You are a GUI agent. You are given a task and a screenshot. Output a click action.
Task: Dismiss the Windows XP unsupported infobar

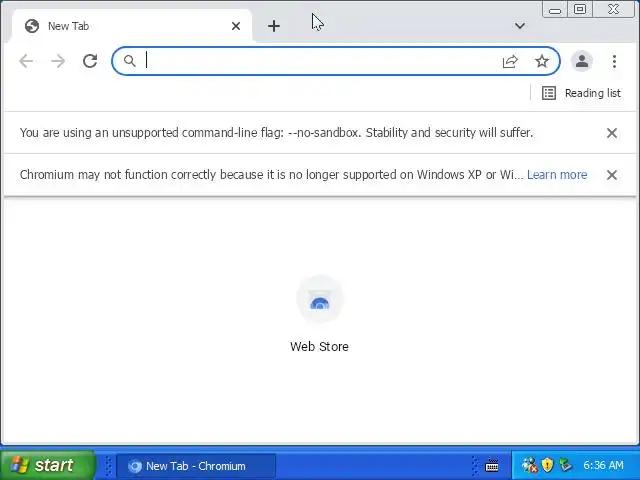pyautogui.click(x=611, y=175)
